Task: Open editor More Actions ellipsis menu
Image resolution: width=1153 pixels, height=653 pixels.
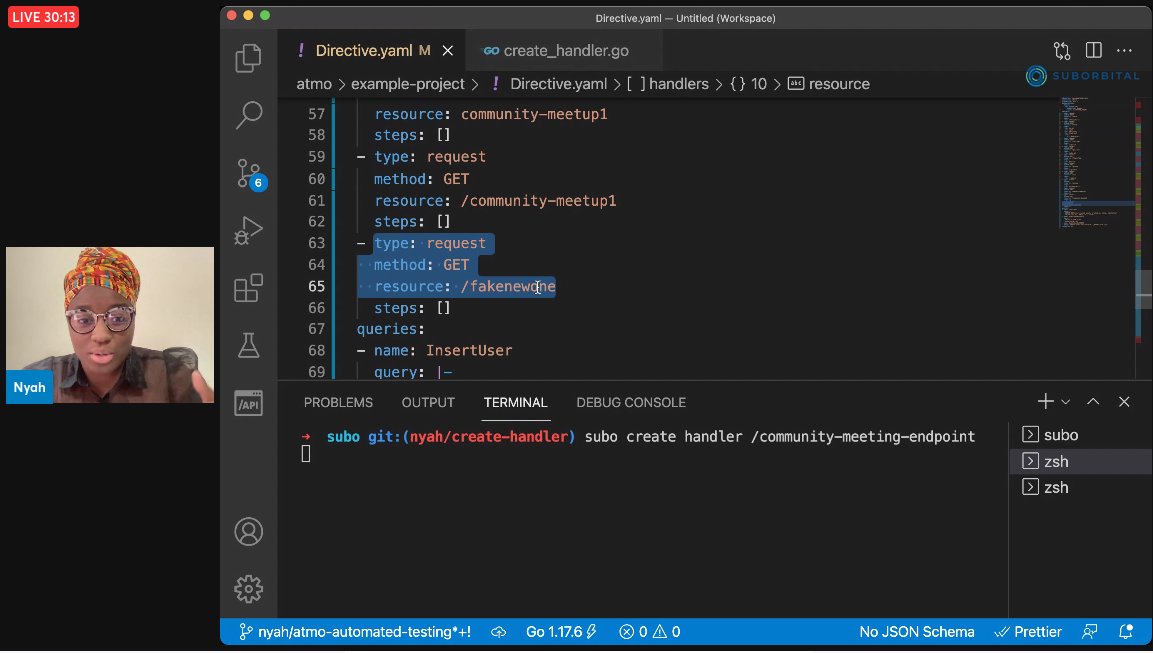Action: (1124, 50)
